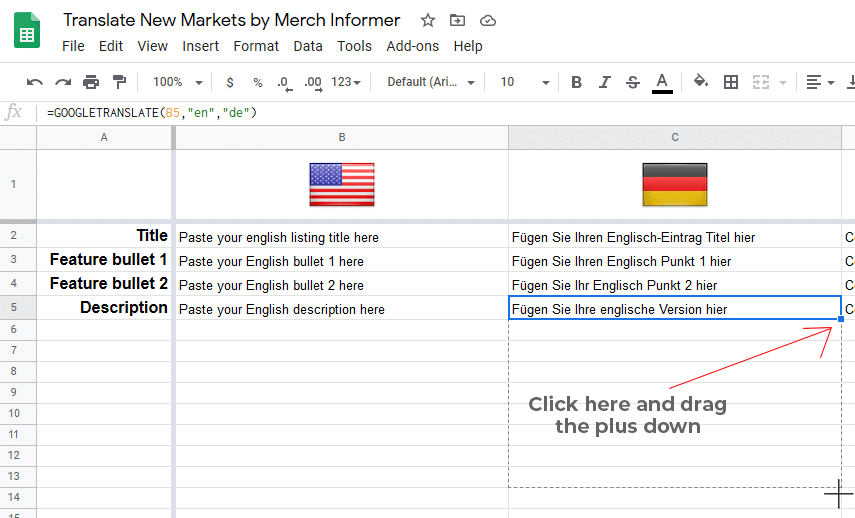Open the Fill color paint bucket
This screenshot has width=855, height=518.
(701, 82)
